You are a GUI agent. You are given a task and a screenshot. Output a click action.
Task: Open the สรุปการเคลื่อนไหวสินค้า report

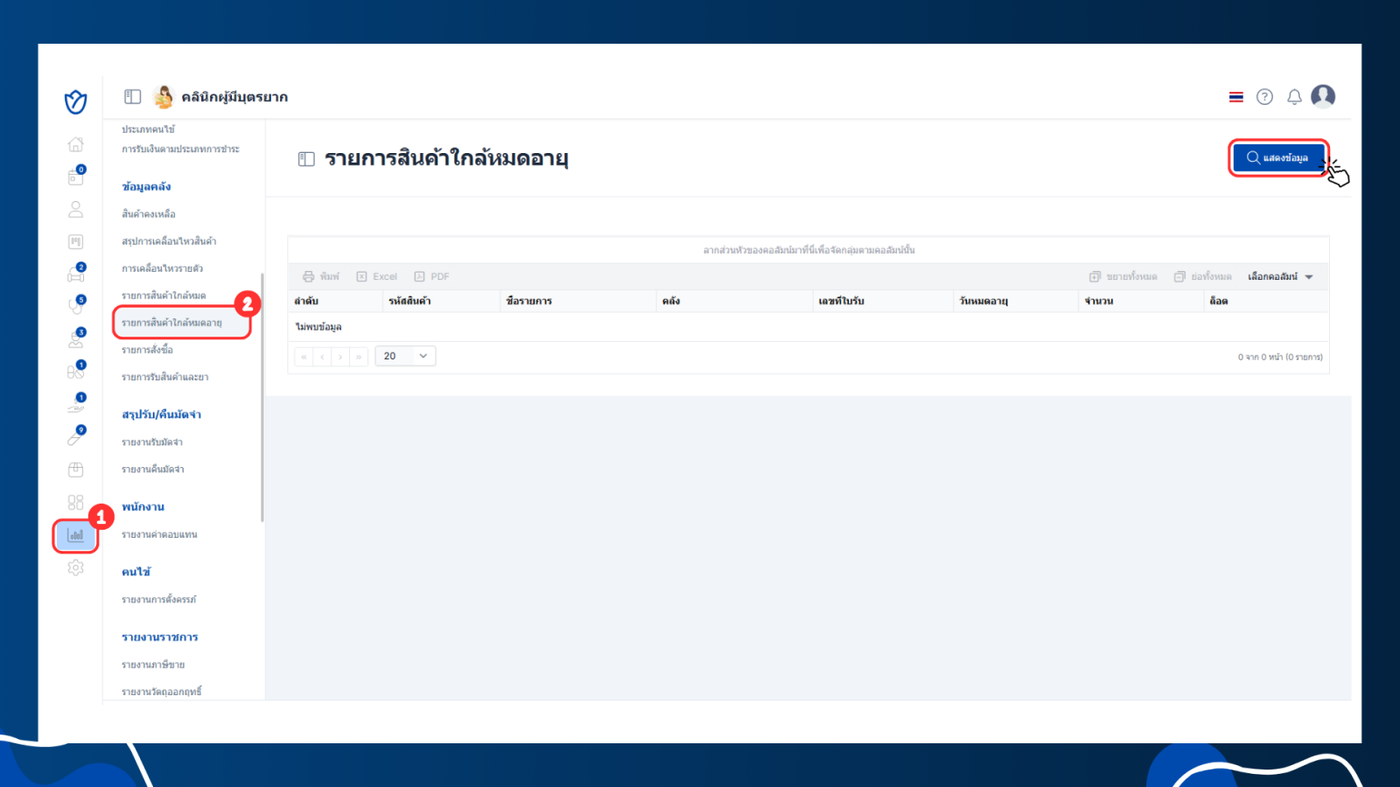click(x=169, y=241)
